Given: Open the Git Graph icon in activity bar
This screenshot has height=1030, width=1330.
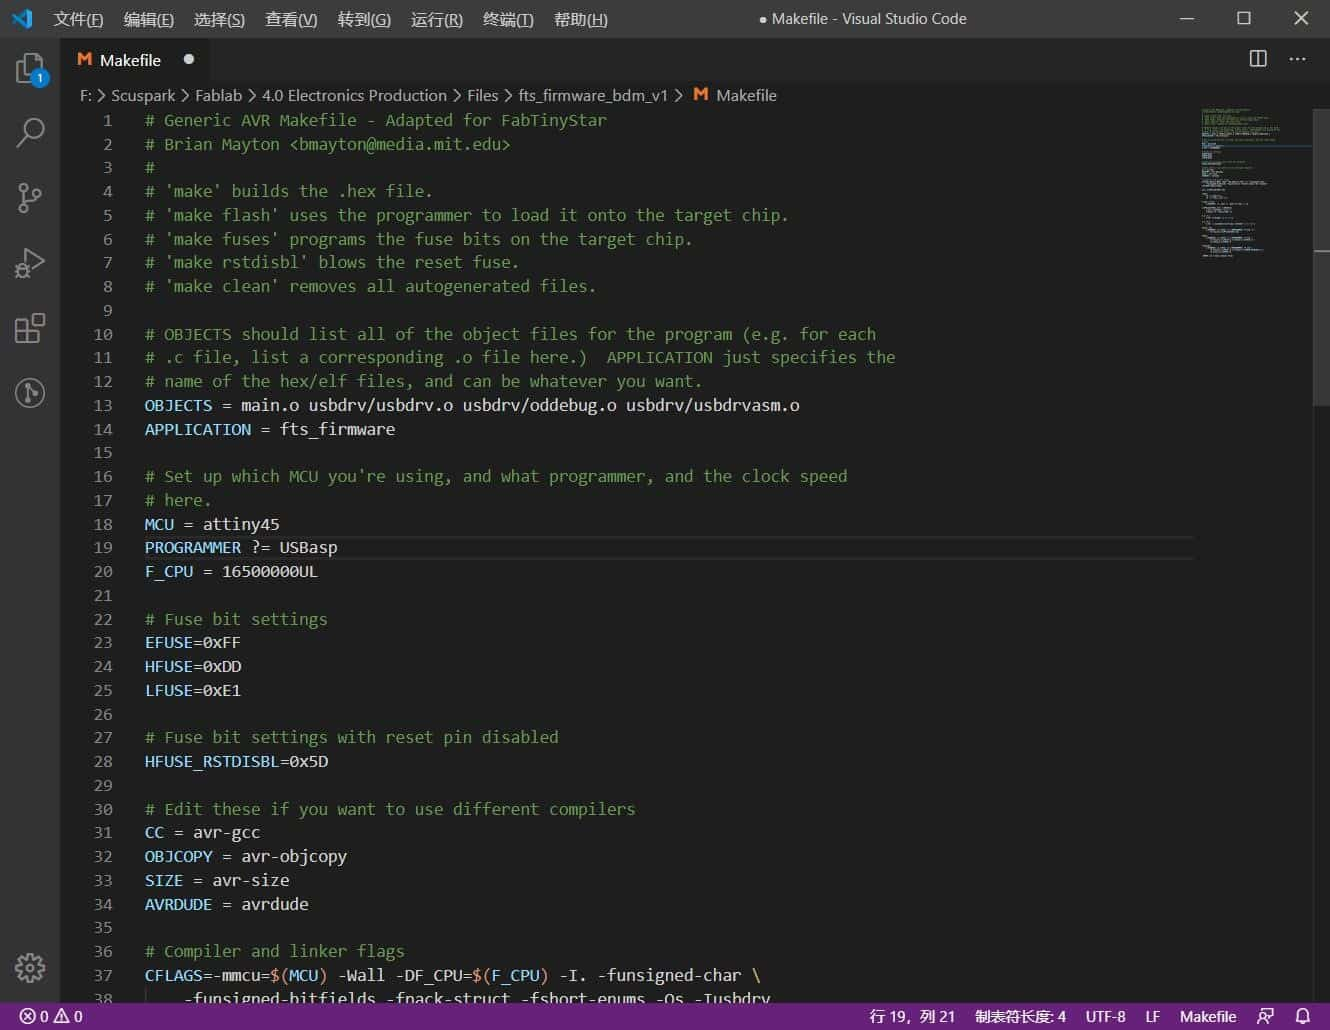Looking at the screenshot, I should [x=30, y=393].
